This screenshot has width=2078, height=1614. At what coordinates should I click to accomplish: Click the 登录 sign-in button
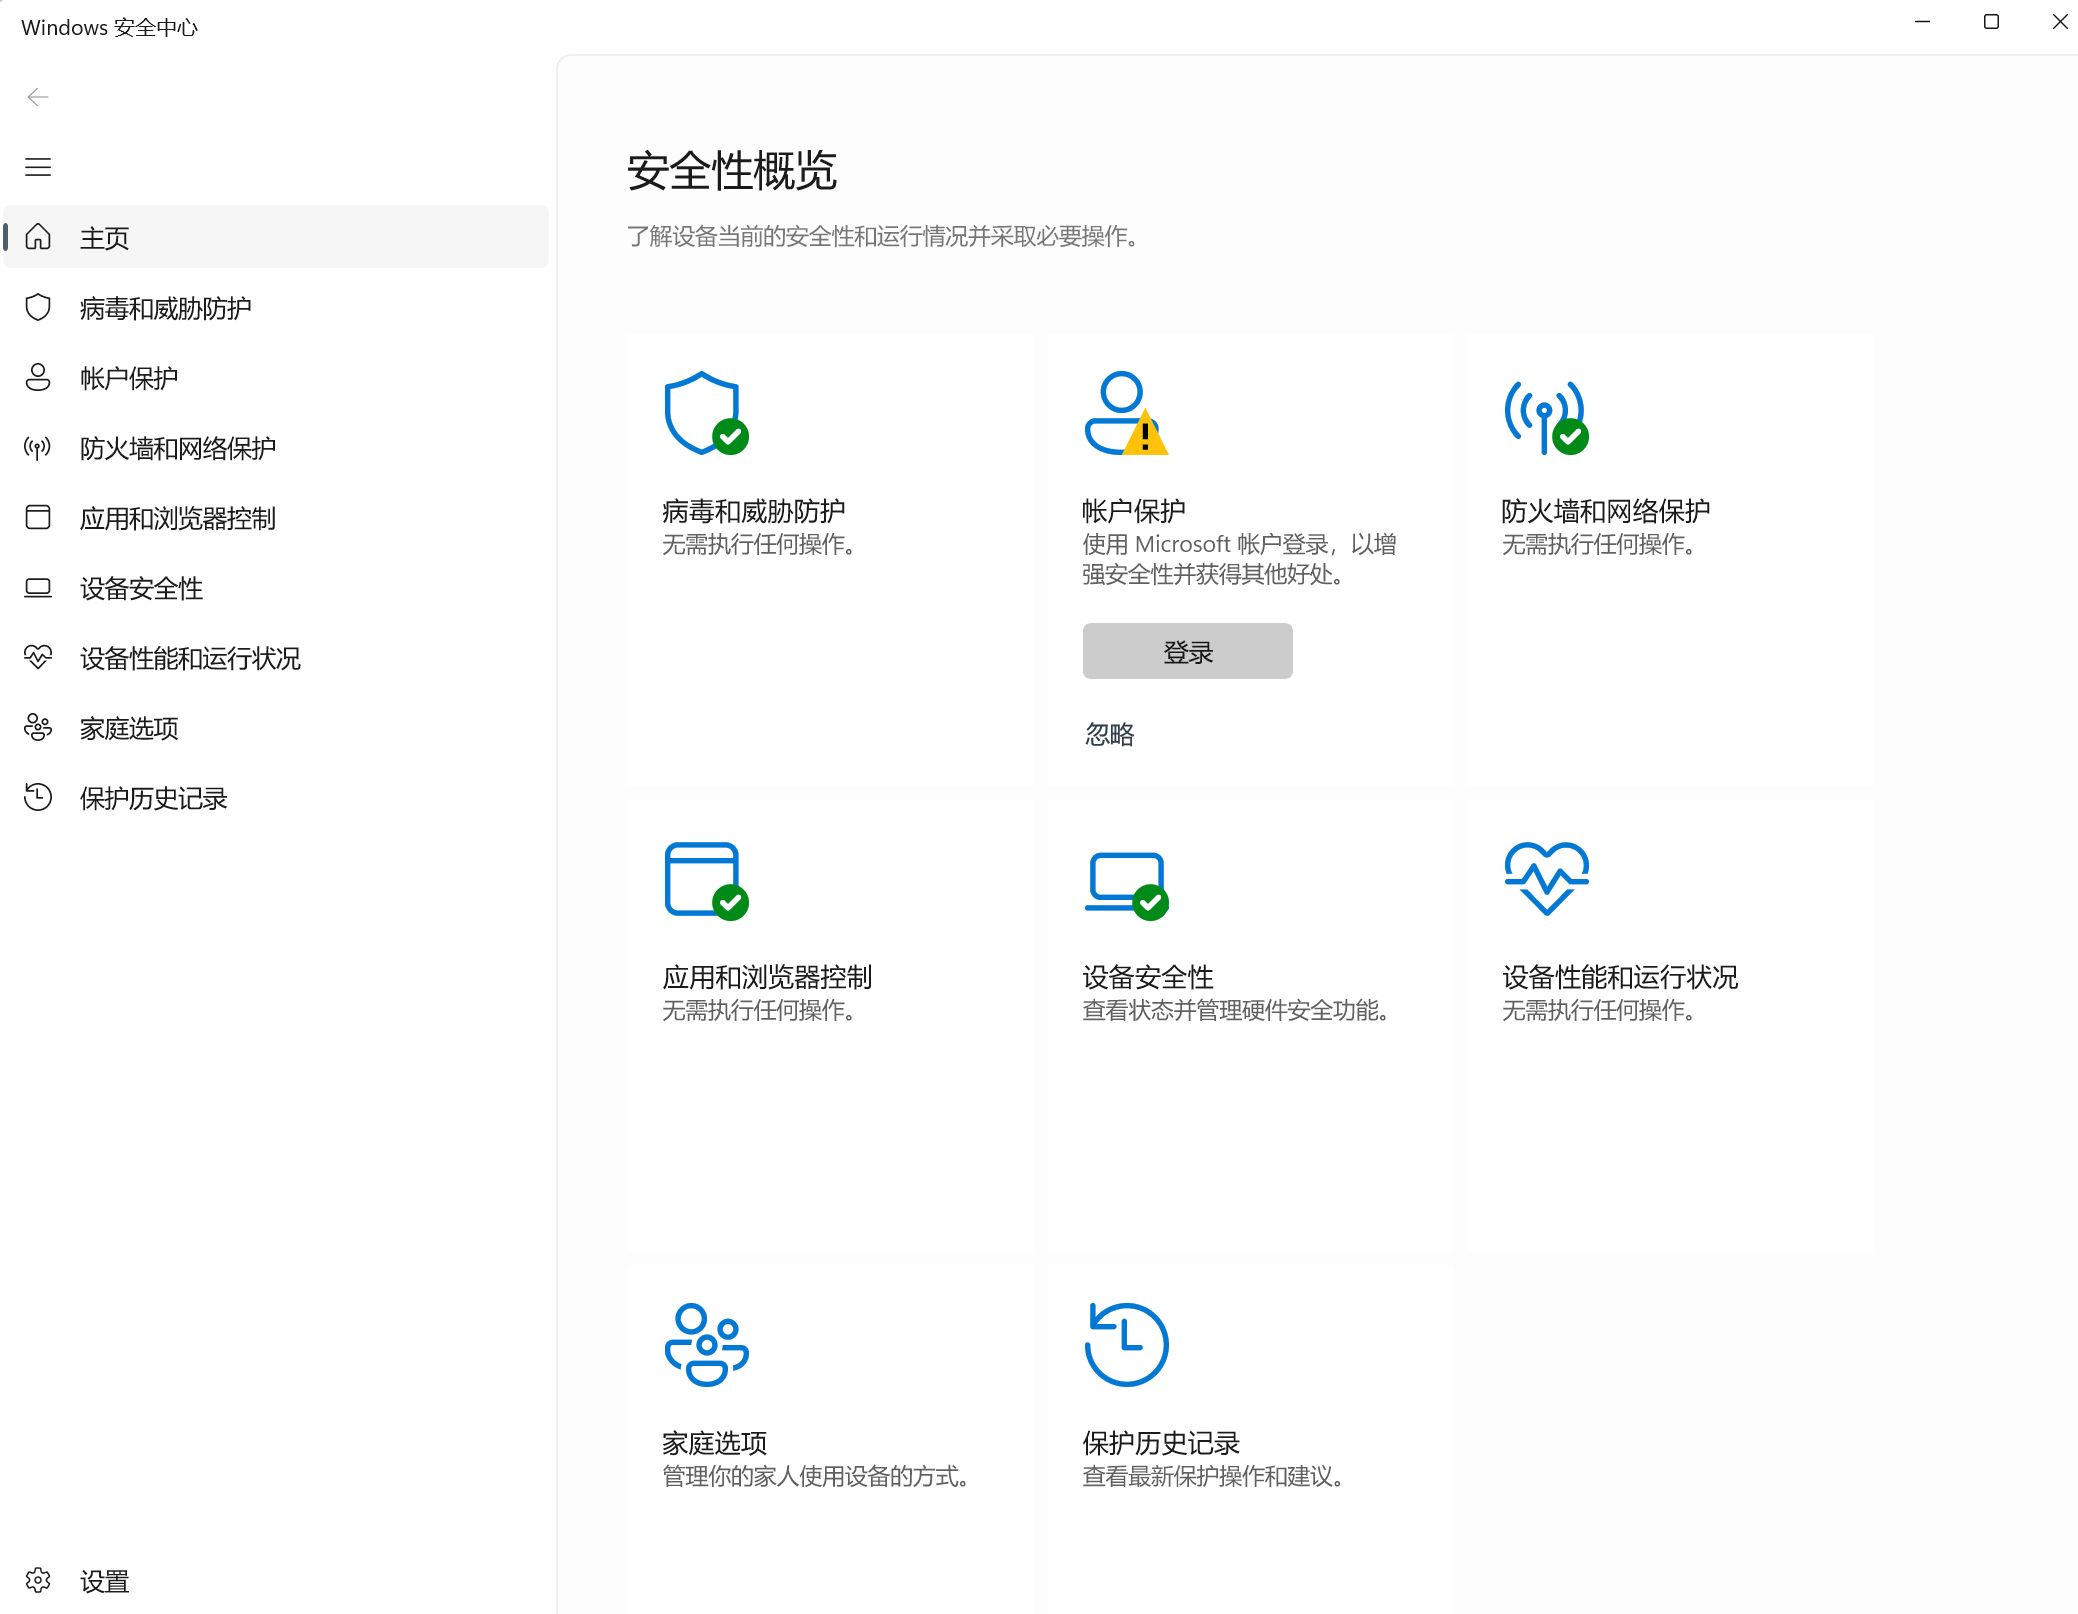click(1187, 652)
